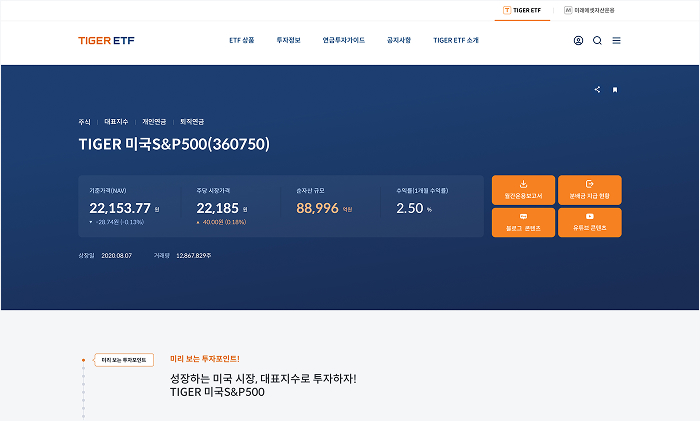Viewport: 700px width, 421px height.
Task: Open the 유튜브 콘텐츠 button
Action: coord(590,222)
